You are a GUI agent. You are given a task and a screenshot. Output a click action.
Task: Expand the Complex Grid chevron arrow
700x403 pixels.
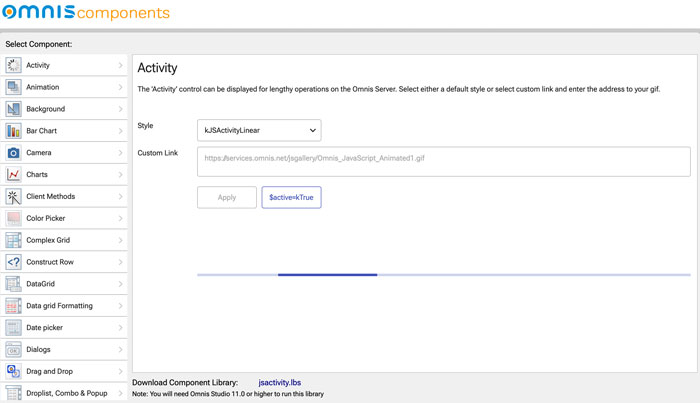tap(121, 240)
